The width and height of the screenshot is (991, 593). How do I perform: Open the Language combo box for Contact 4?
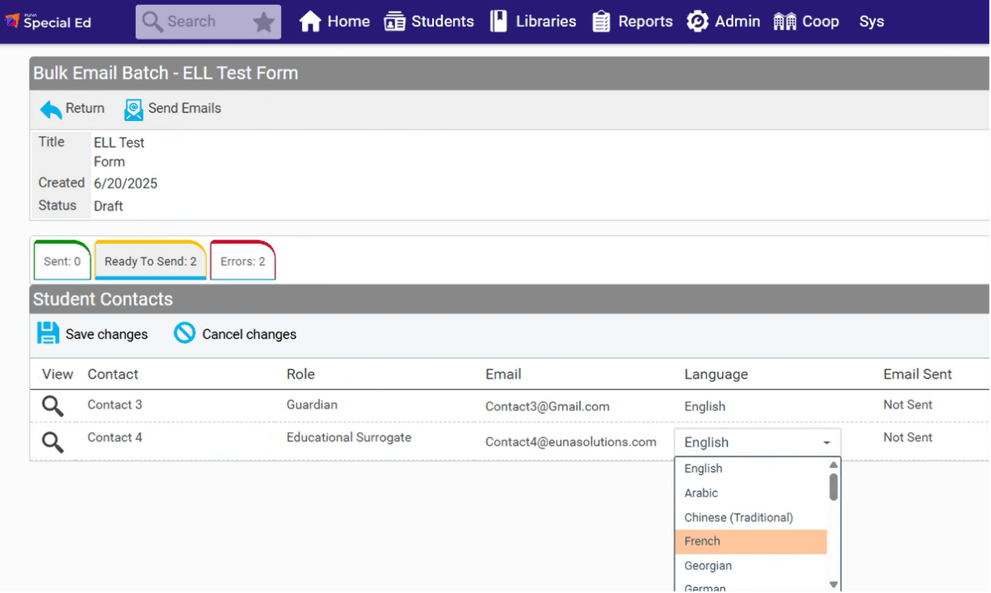coord(757,443)
